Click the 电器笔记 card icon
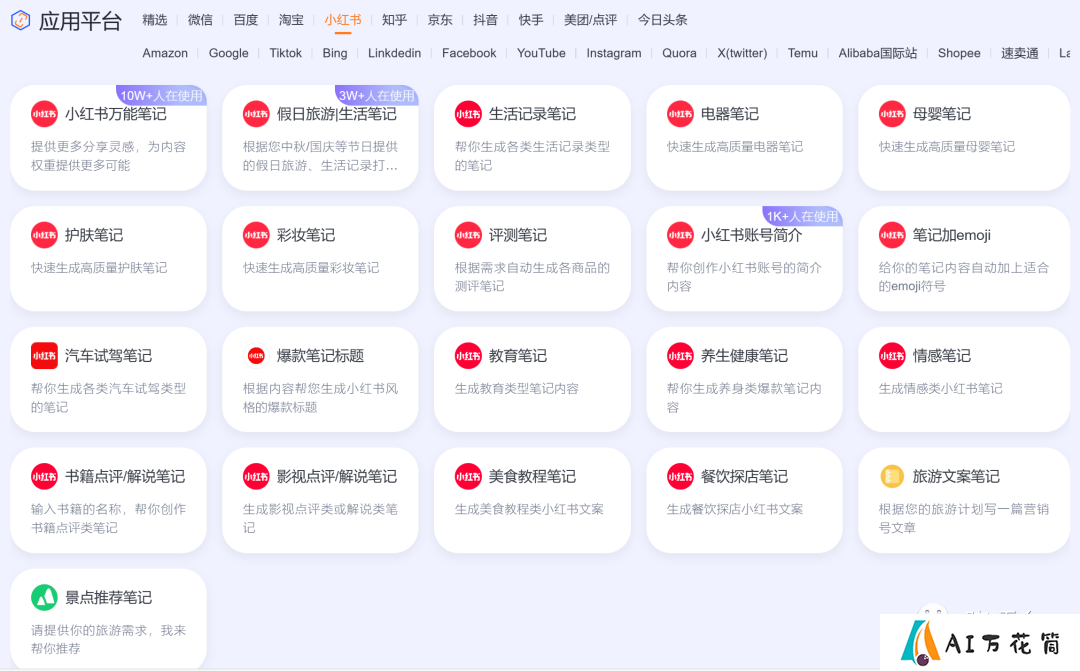Screen dimensions: 1080x671 coord(681,114)
